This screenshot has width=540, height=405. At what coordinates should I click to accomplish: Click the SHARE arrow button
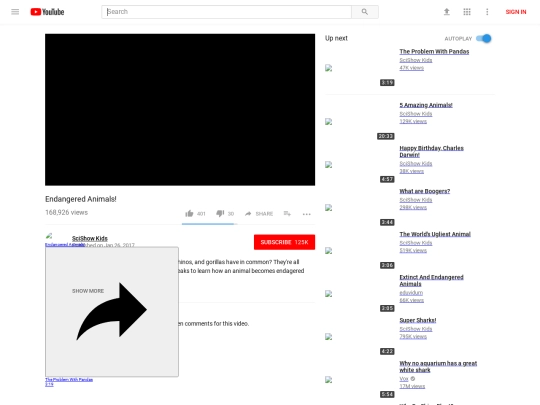click(x=259, y=214)
